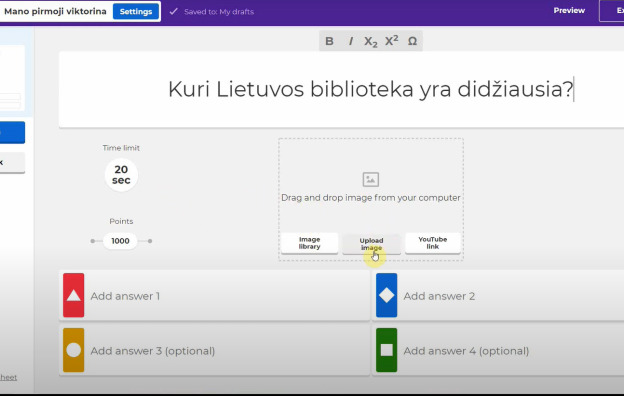Image resolution: width=624 pixels, height=396 pixels.
Task: Click the image placeholder icon in the drop zone
Action: 370,179
